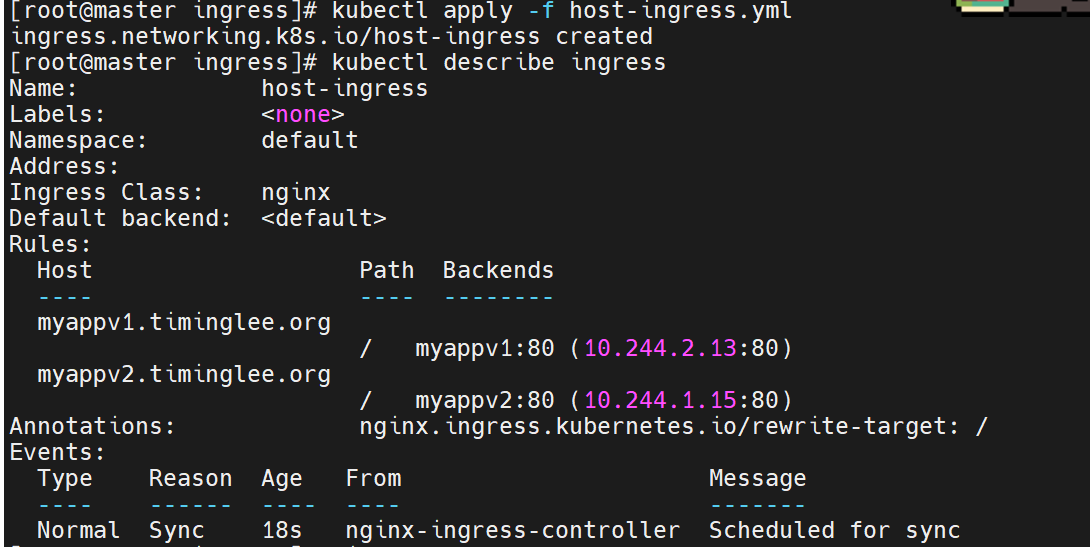Click the 'Reason' events column header
Viewport: 1090px width, 547px height.
click(190, 478)
